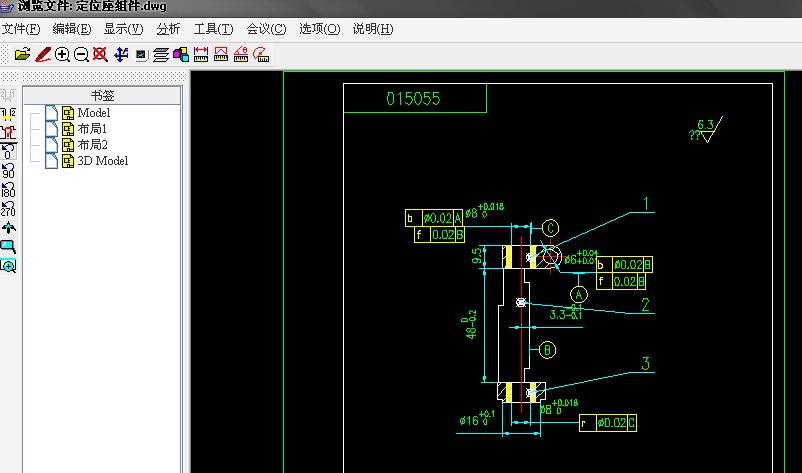Click the magnifier glass window sidebar icon
The image size is (802, 473).
[8, 266]
